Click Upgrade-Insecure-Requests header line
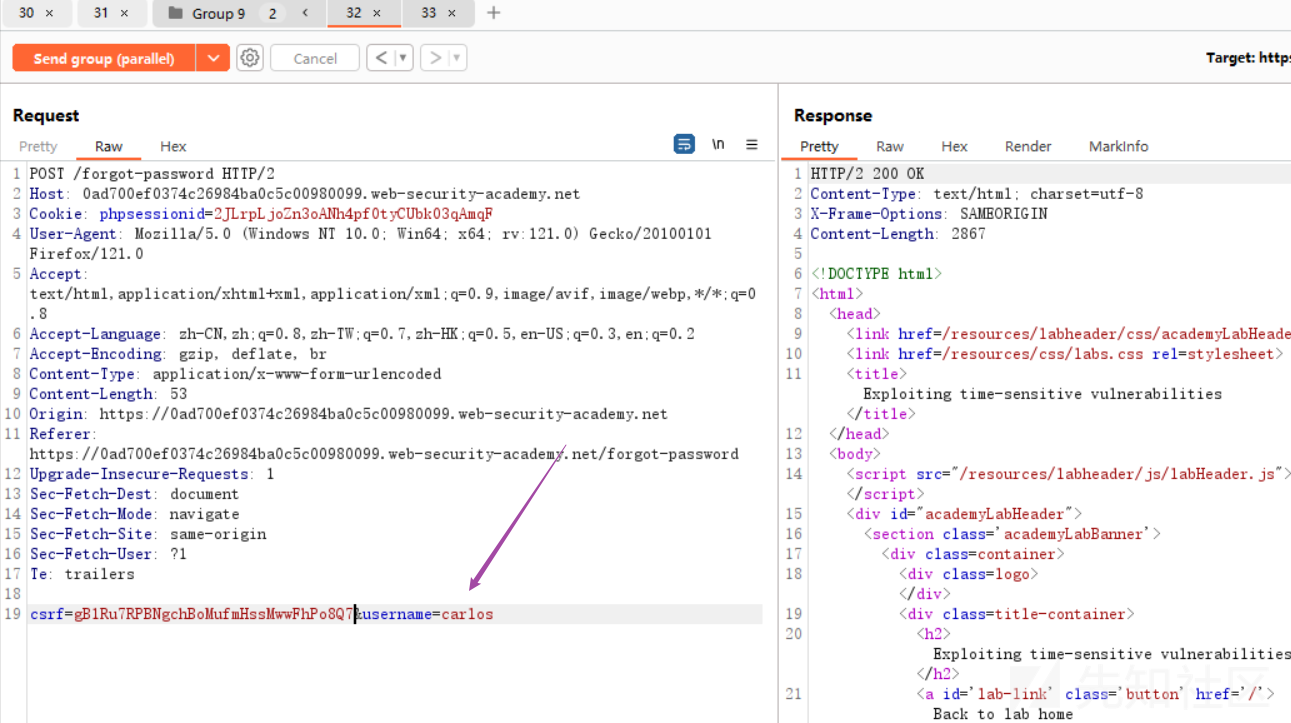 coord(152,474)
